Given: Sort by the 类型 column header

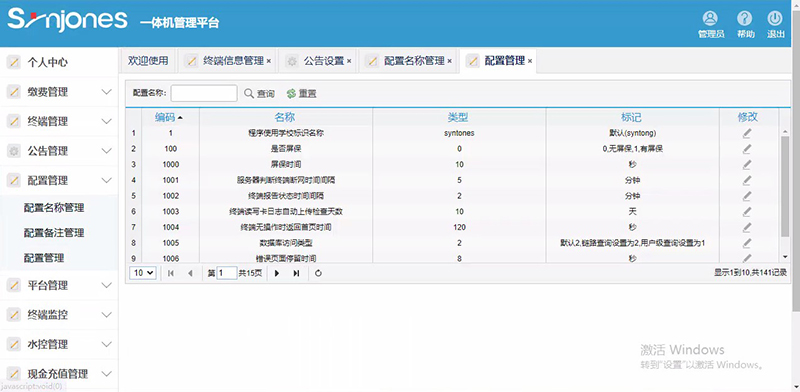Looking at the screenshot, I should click(x=459, y=117).
